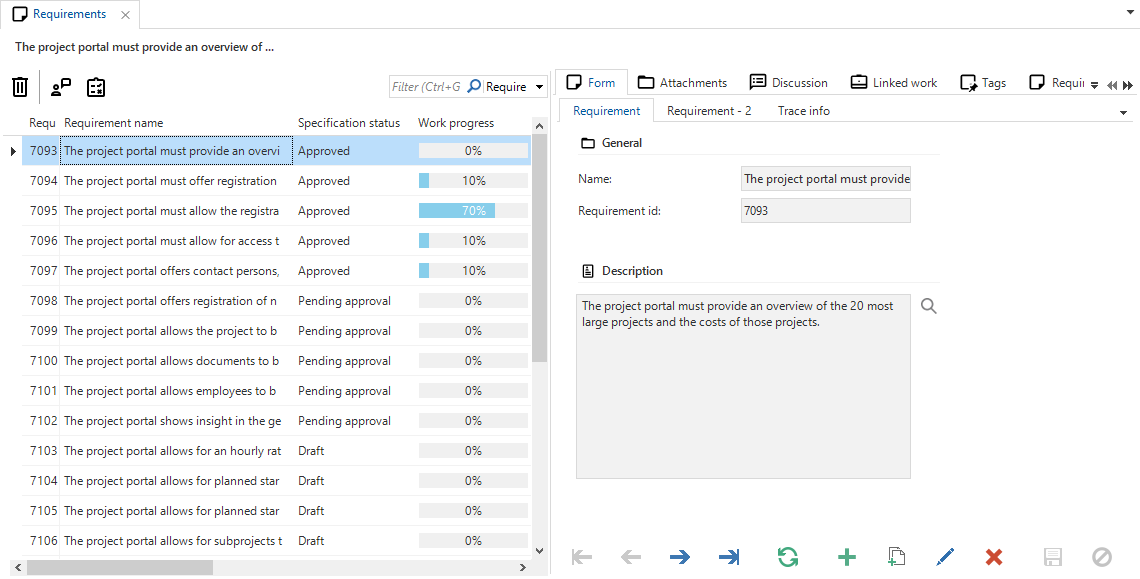Click the red X delete icon
This screenshot has height=579, width=1140.
tap(993, 557)
